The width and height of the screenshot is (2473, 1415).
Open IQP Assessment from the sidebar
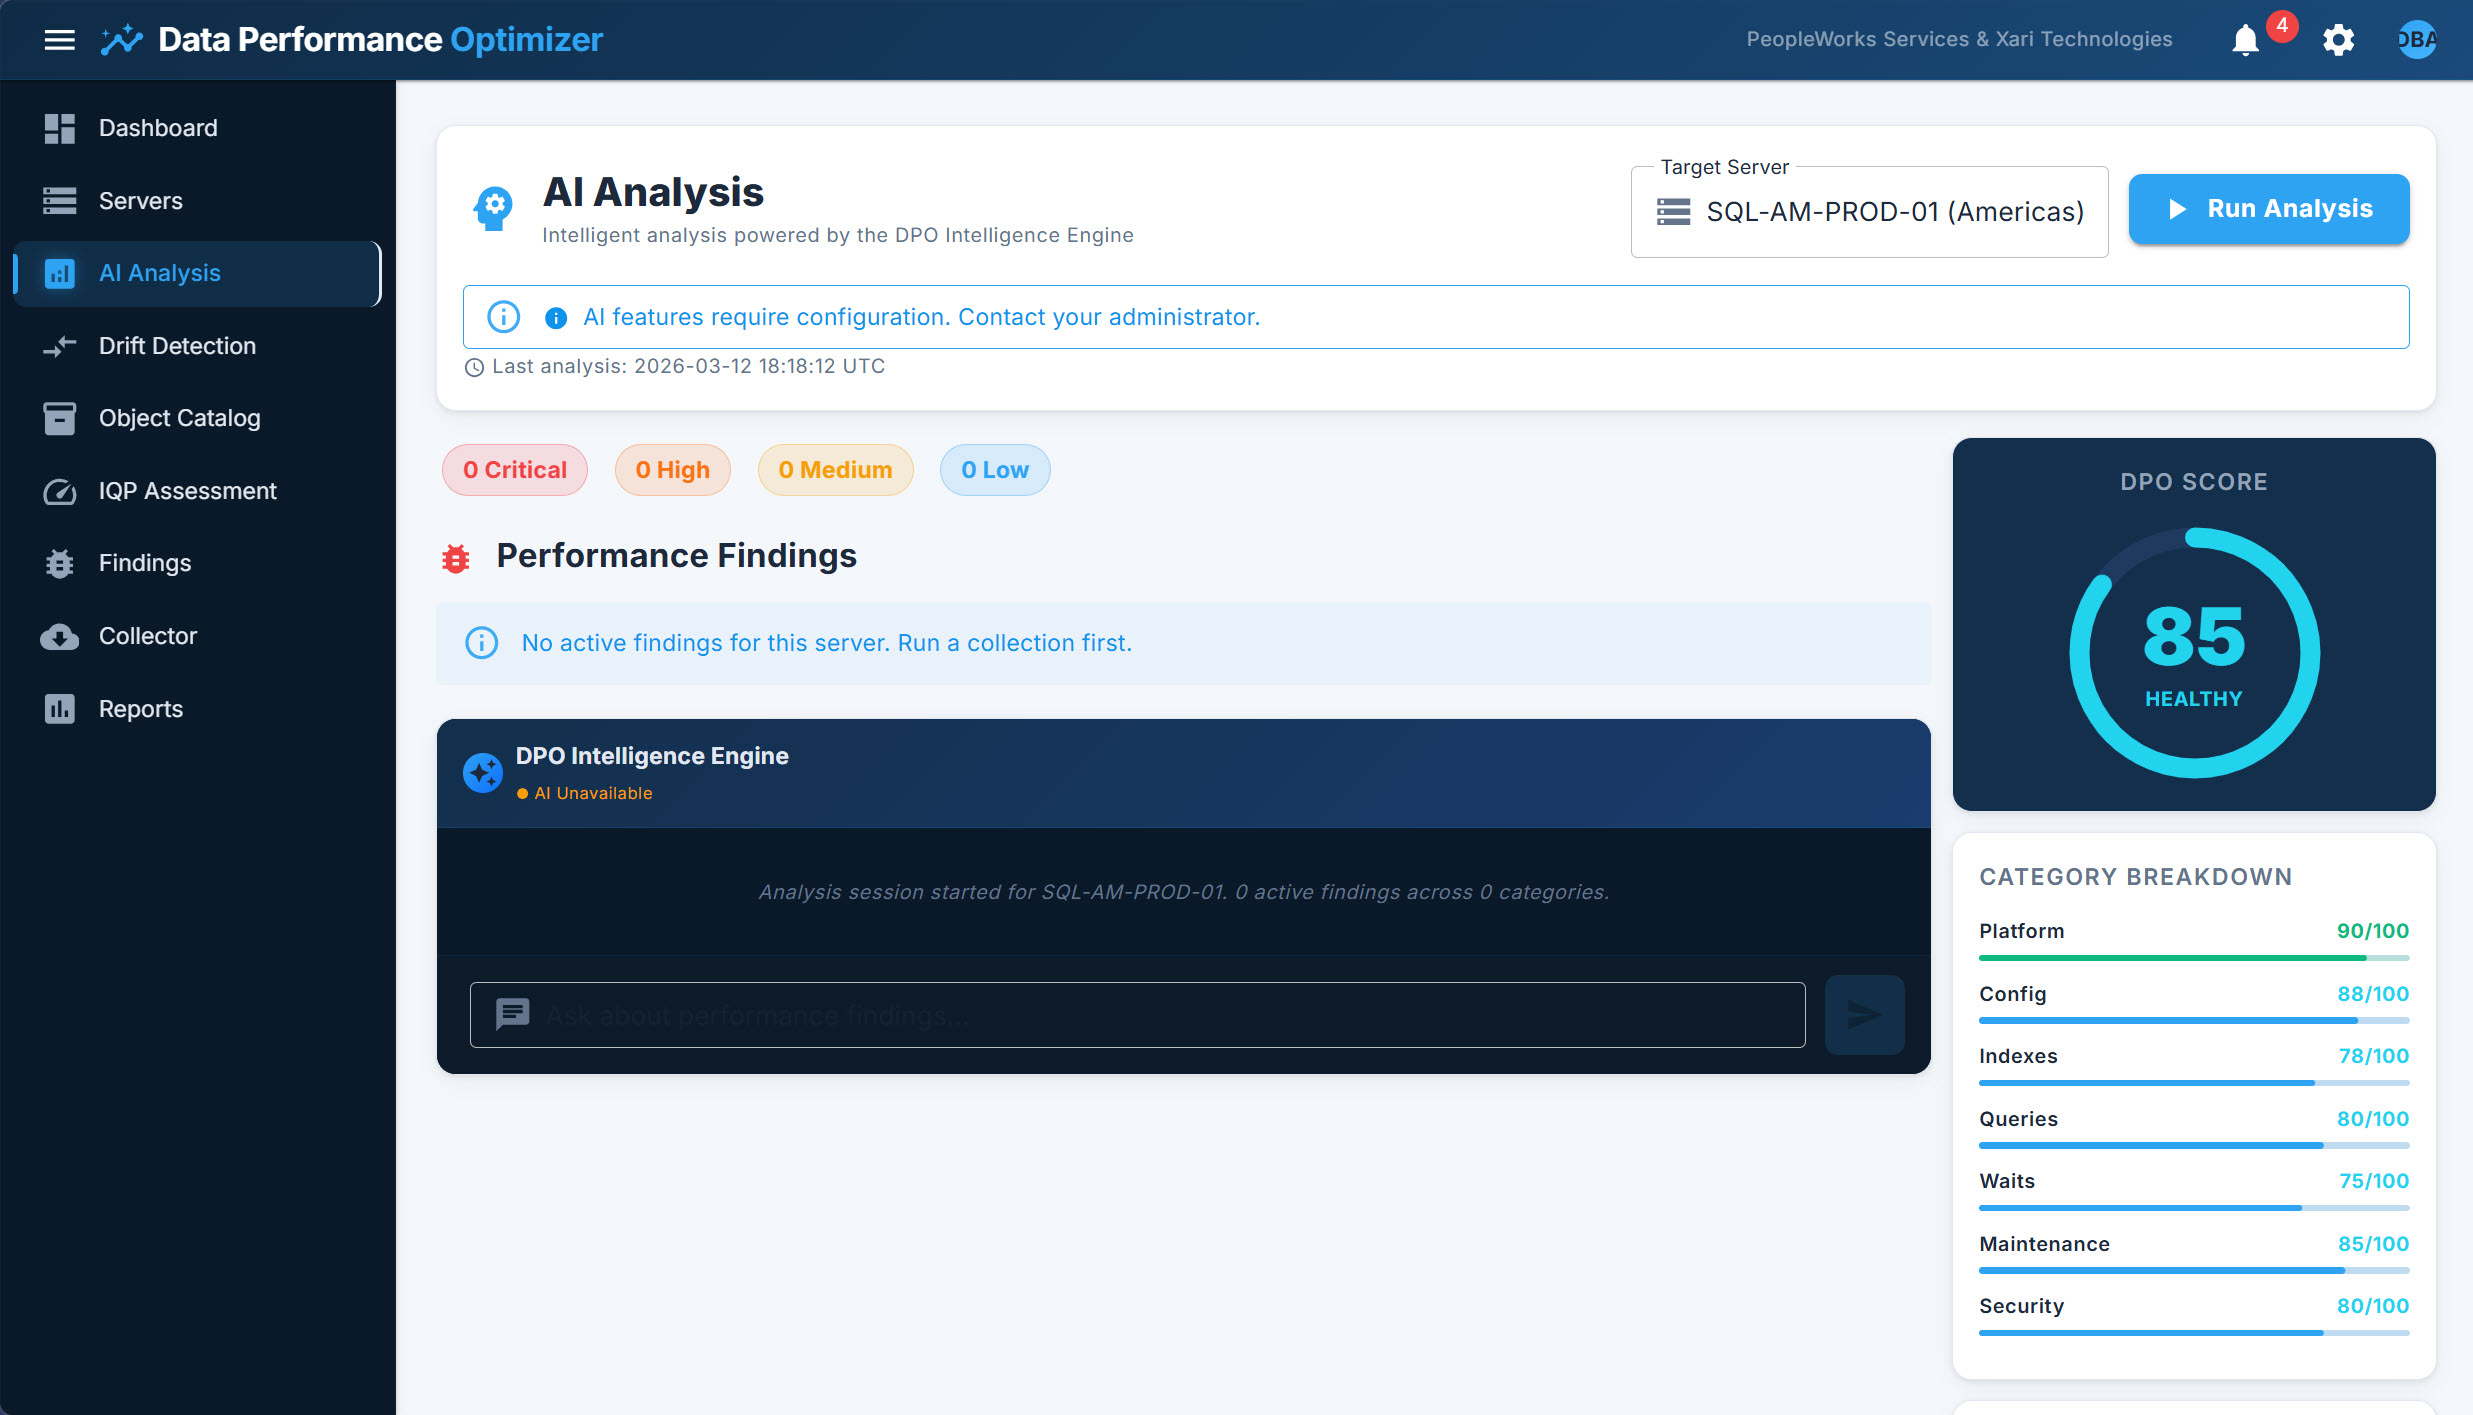point(187,490)
